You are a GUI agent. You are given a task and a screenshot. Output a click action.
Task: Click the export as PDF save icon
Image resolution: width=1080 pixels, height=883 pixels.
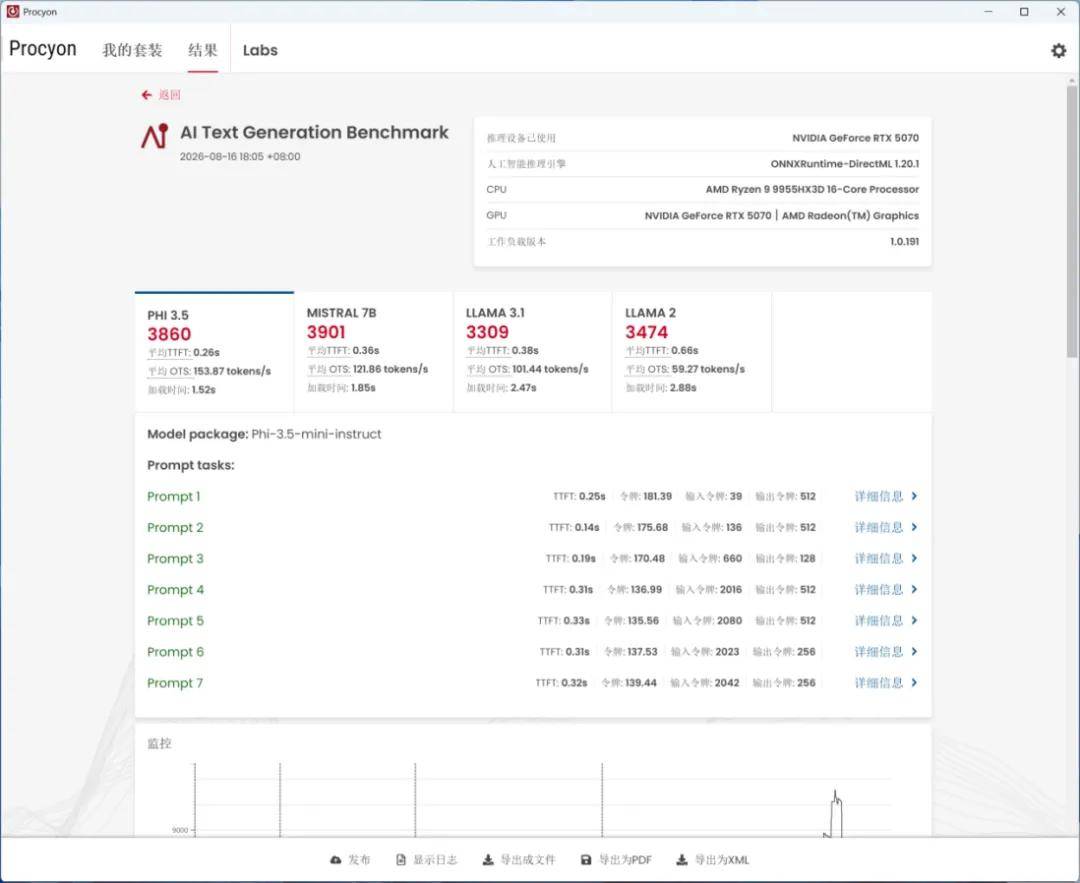pyautogui.click(x=586, y=860)
